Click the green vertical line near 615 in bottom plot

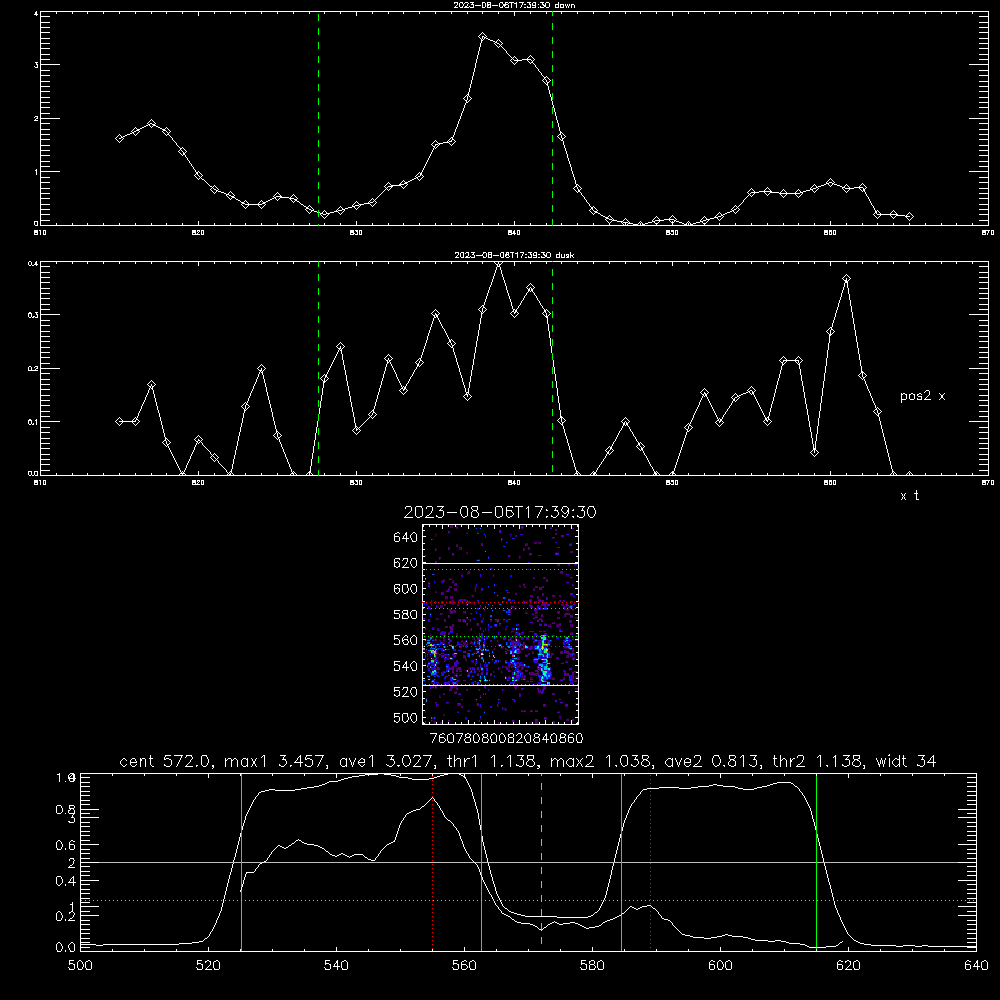(x=816, y=861)
